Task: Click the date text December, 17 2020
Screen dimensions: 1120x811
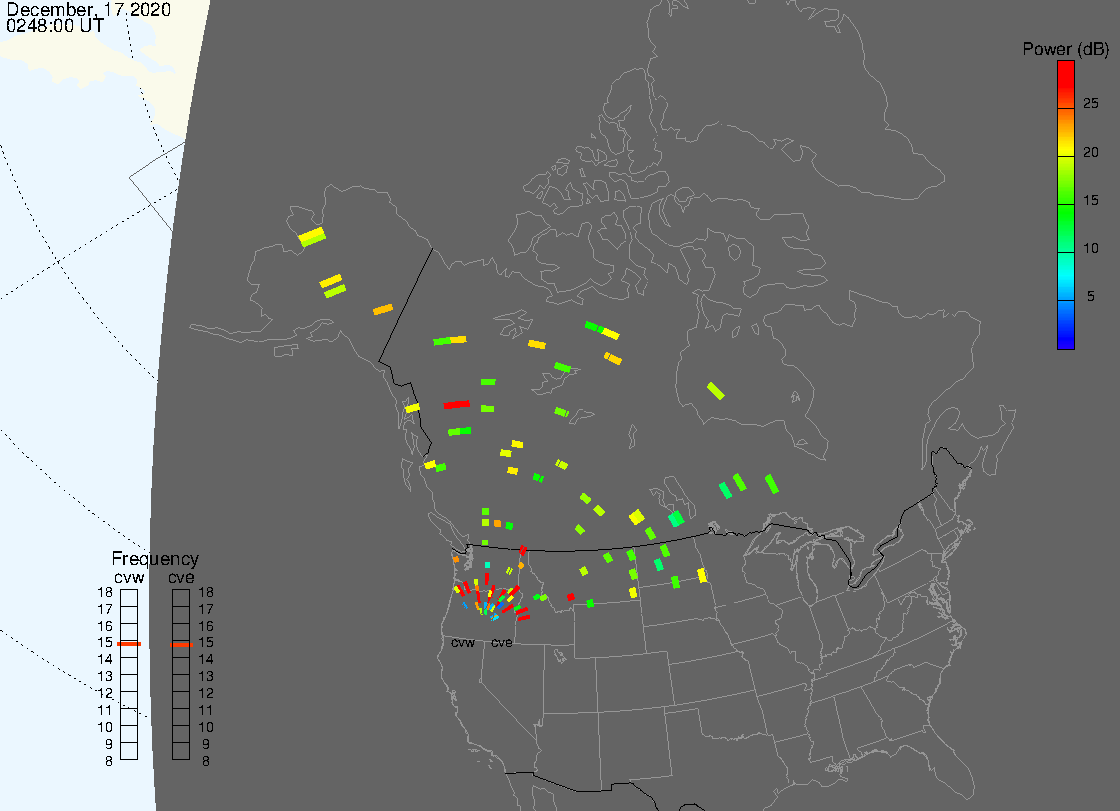Action: [89, 9]
